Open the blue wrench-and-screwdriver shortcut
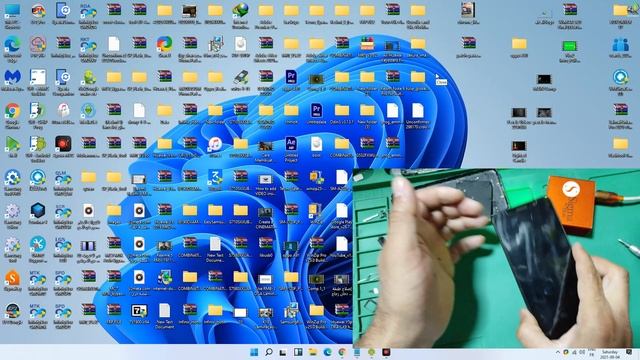This screenshot has width=640, height=360. coord(38,244)
